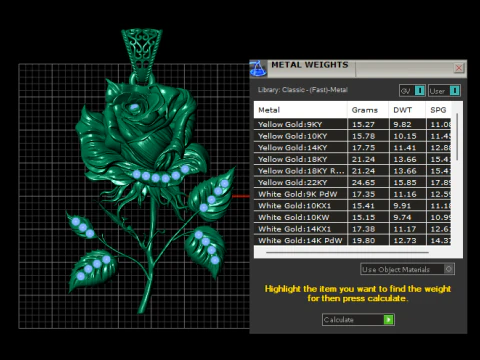480x360 pixels.
Task: Select the Yellow Gold:10KY row
Action: 352,136
